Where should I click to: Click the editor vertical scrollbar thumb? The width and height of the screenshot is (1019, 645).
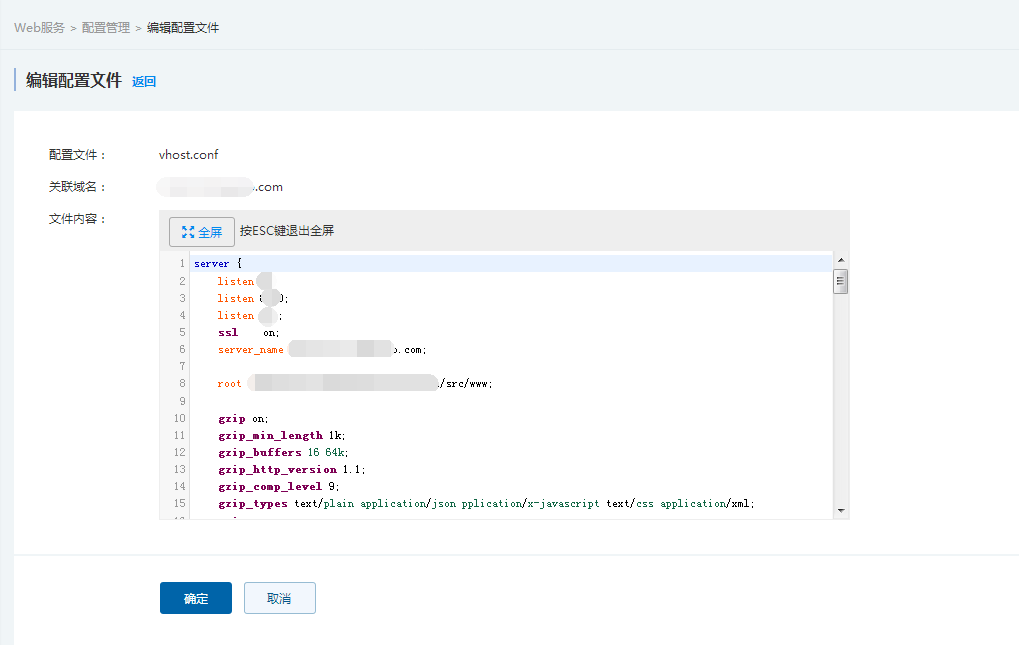point(840,281)
